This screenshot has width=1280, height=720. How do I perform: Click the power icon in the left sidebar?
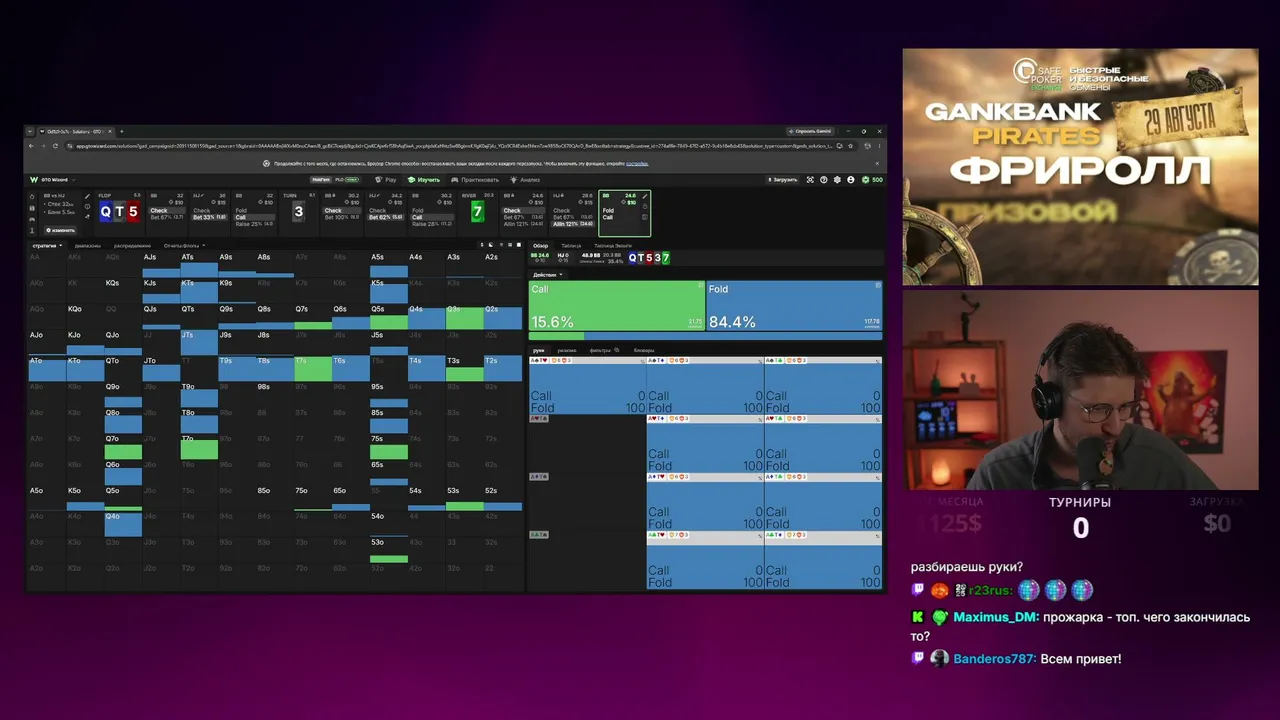point(34,196)
